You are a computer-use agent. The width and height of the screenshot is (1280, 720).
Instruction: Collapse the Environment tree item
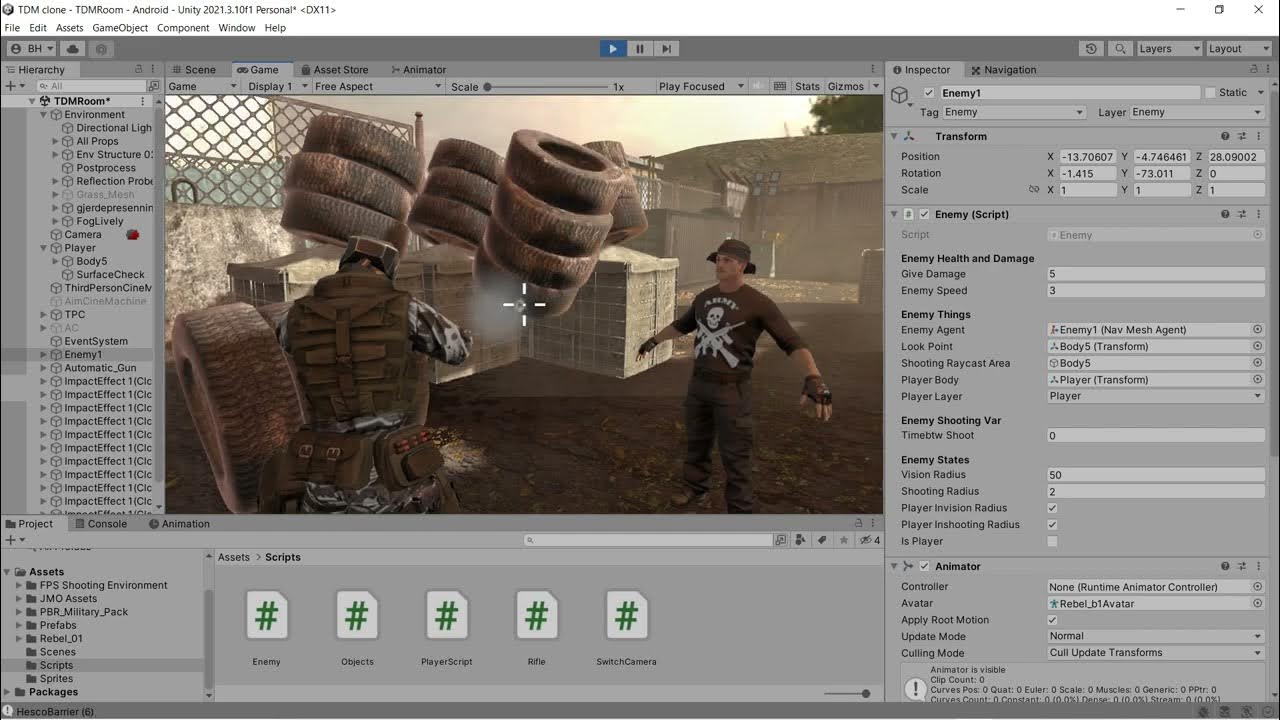pos(44,115)
